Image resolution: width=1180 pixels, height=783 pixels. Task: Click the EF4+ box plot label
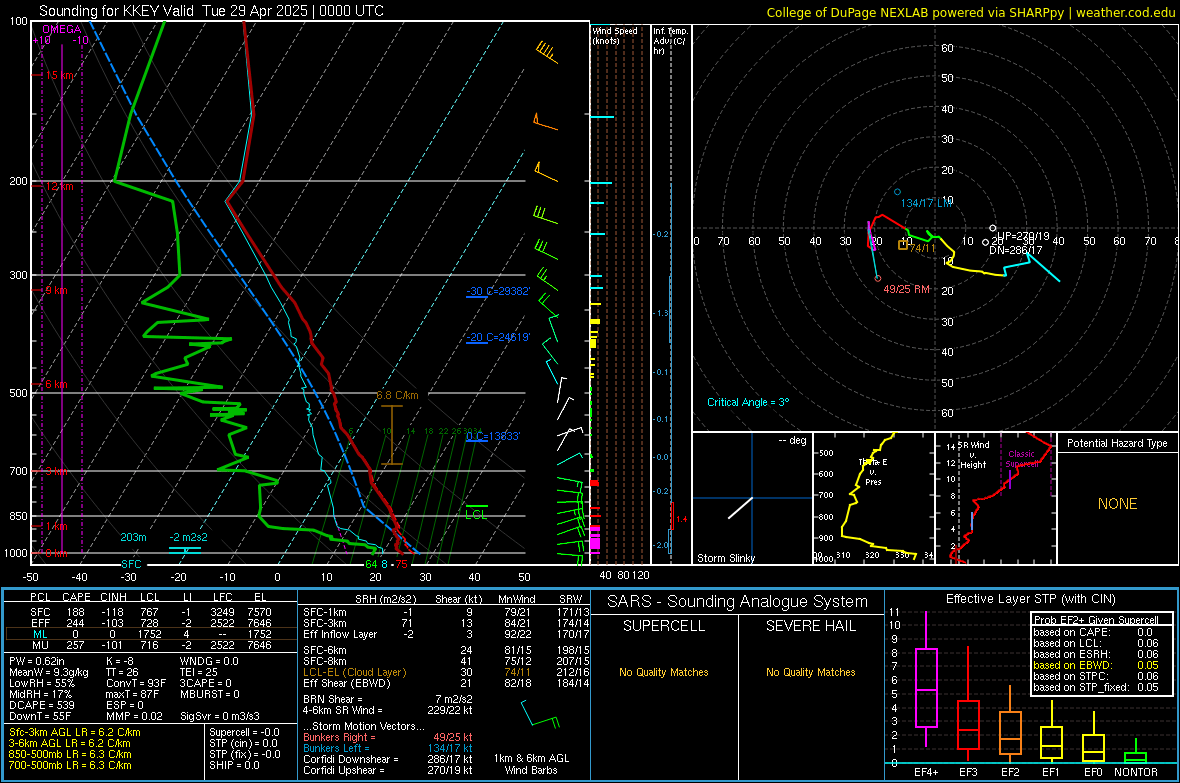pos(926,772)
